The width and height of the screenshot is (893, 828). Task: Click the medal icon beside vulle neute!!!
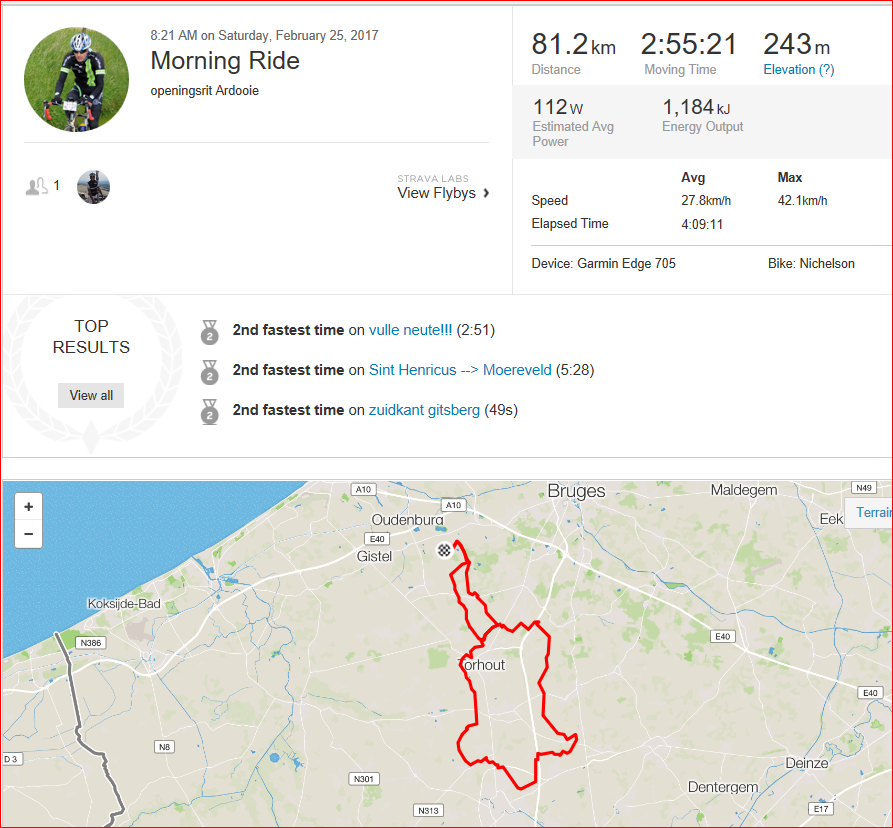tap(210, 333)
